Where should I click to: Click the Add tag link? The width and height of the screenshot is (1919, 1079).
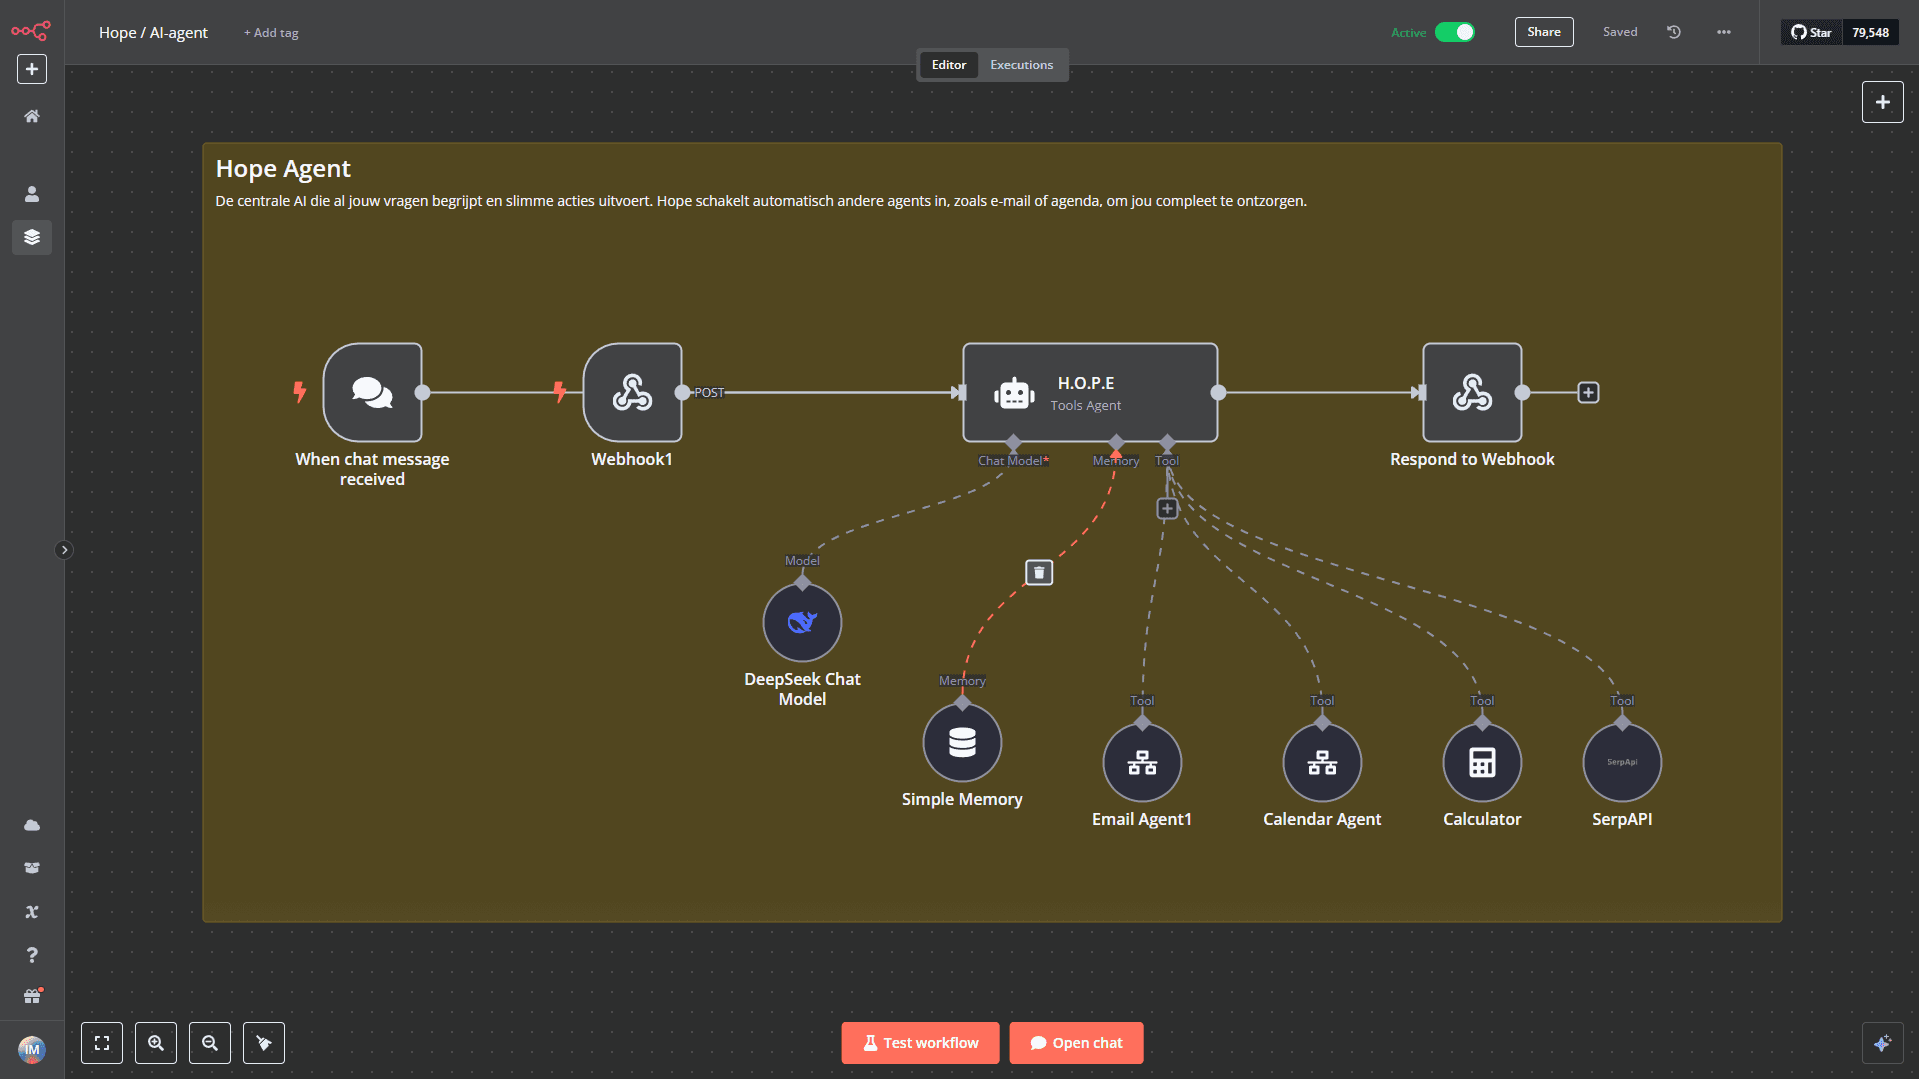(271, 33)
